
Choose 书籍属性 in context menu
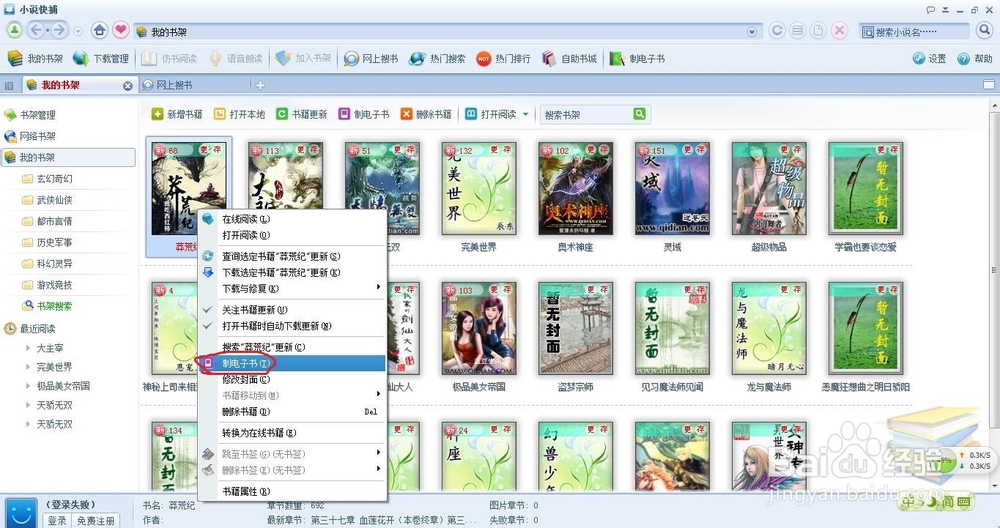tap(293, 492)
